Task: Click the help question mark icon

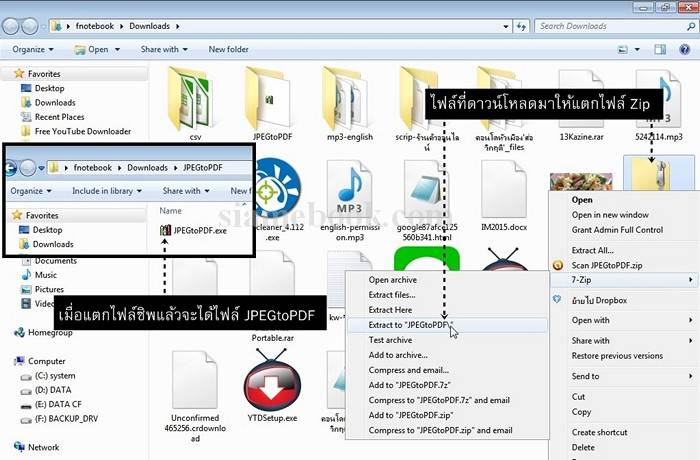Action: (684, 50)
